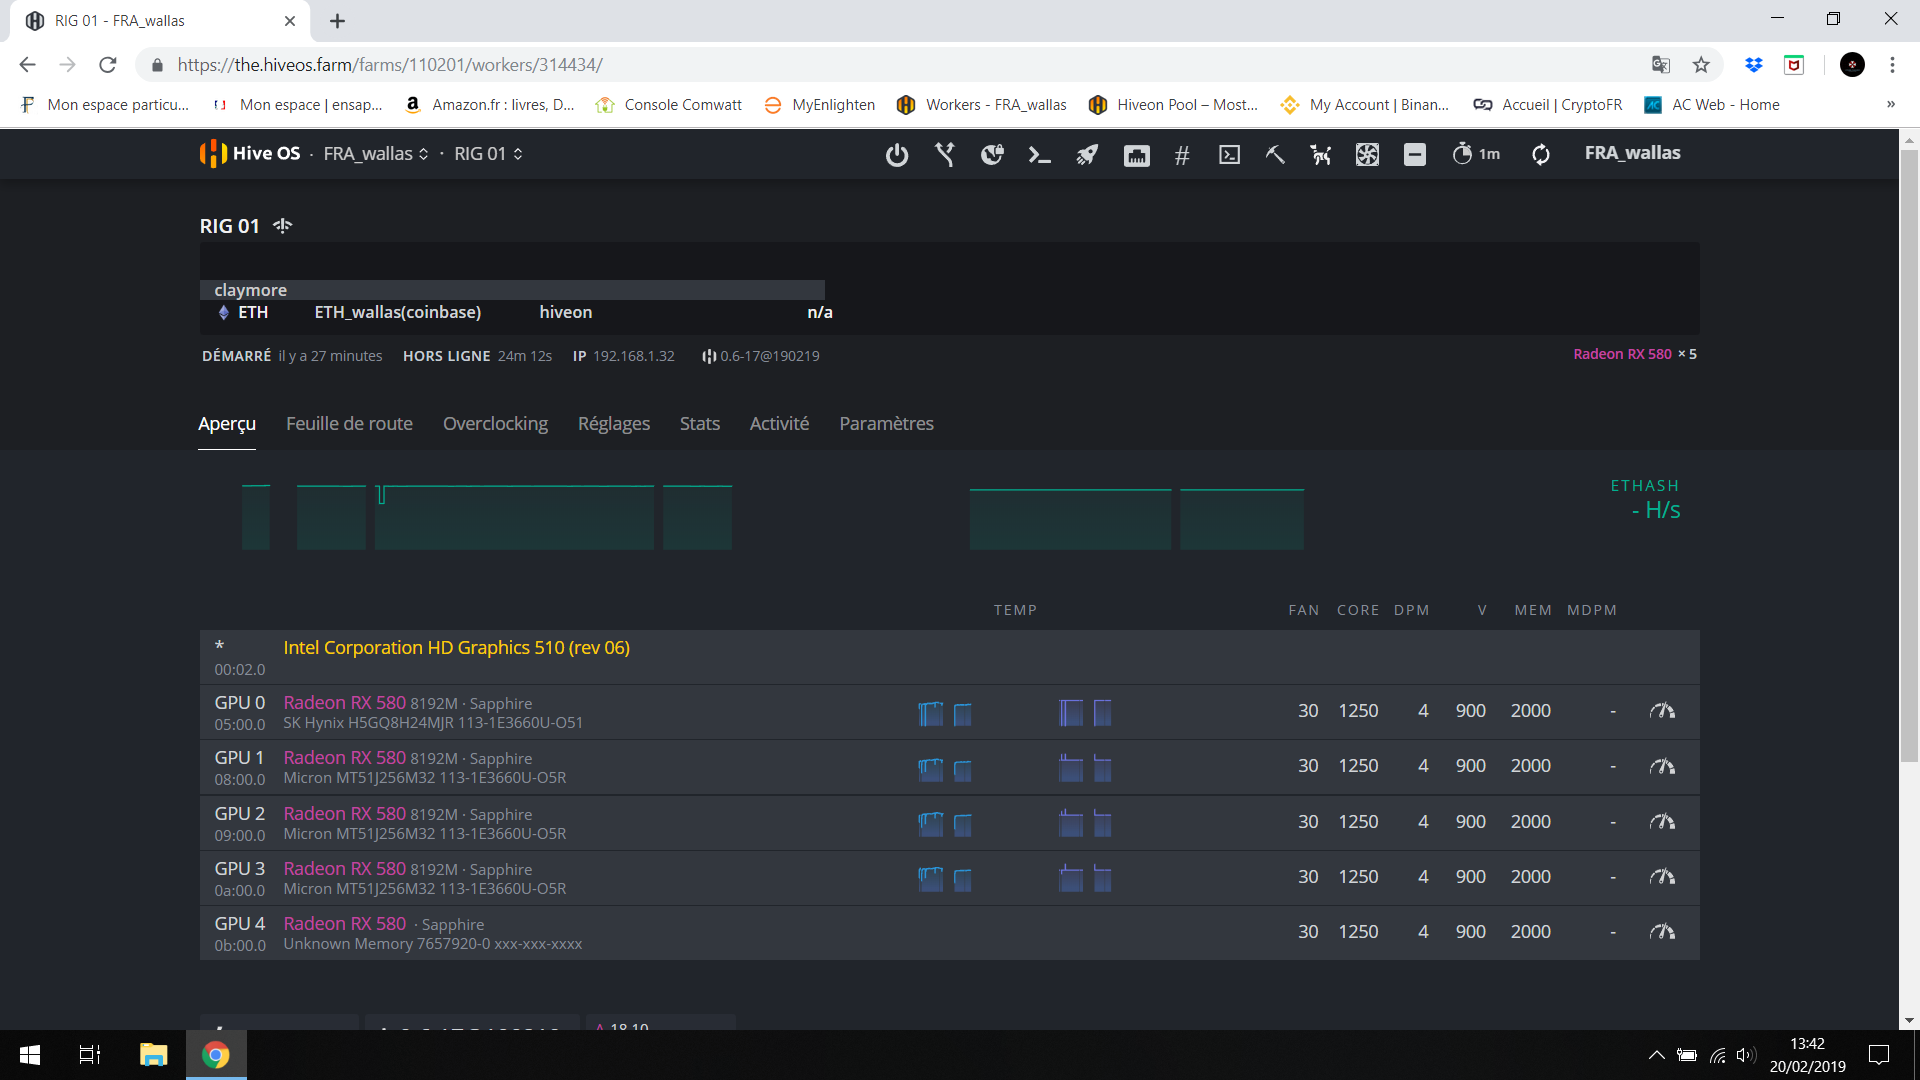1920x1080 pixels.
Task: Expand the FRA_wallas farm selector
Action: (376, 154)
